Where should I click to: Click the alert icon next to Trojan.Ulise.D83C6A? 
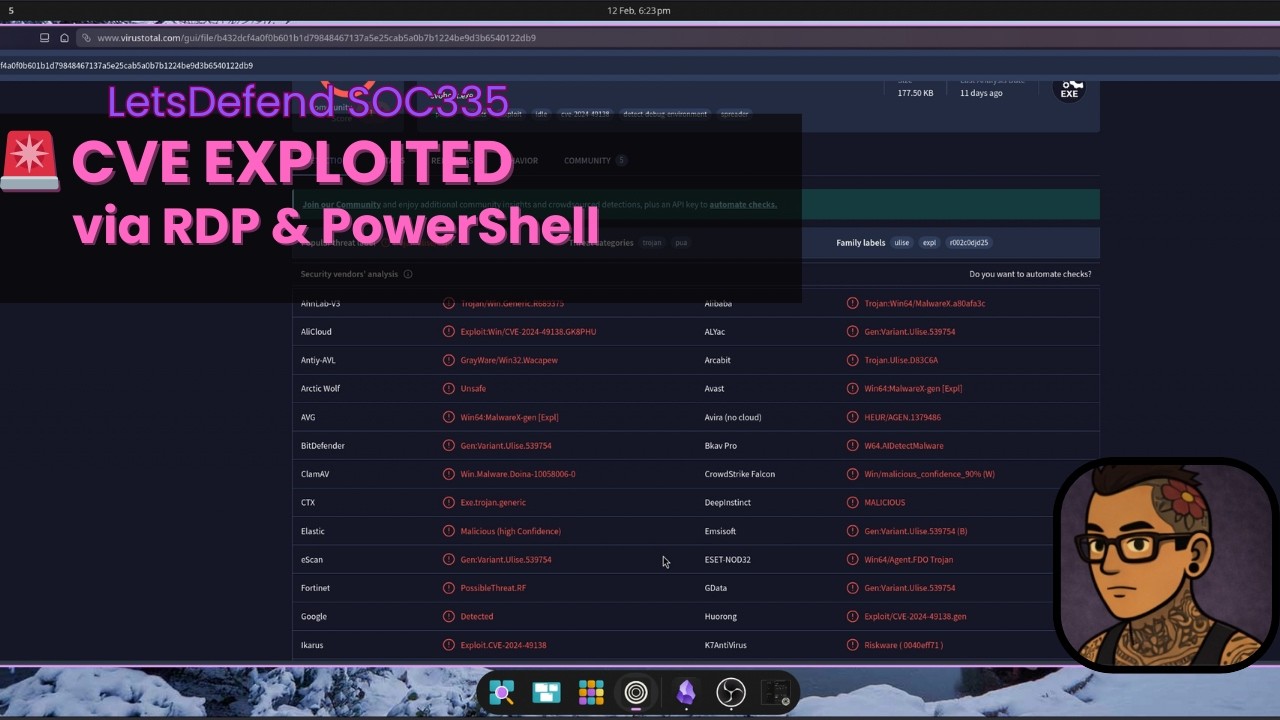(853, 360)
